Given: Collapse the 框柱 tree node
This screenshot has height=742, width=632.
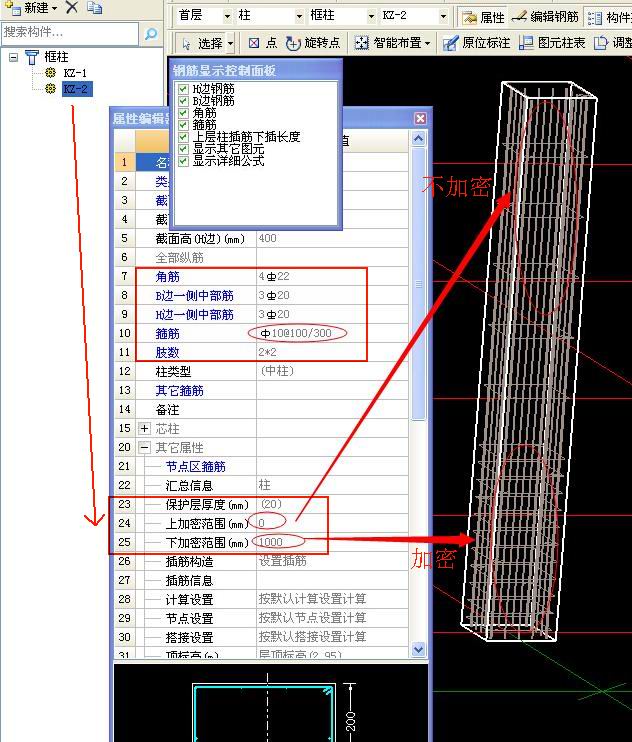Looking at the screenshot, I should 14,57.
